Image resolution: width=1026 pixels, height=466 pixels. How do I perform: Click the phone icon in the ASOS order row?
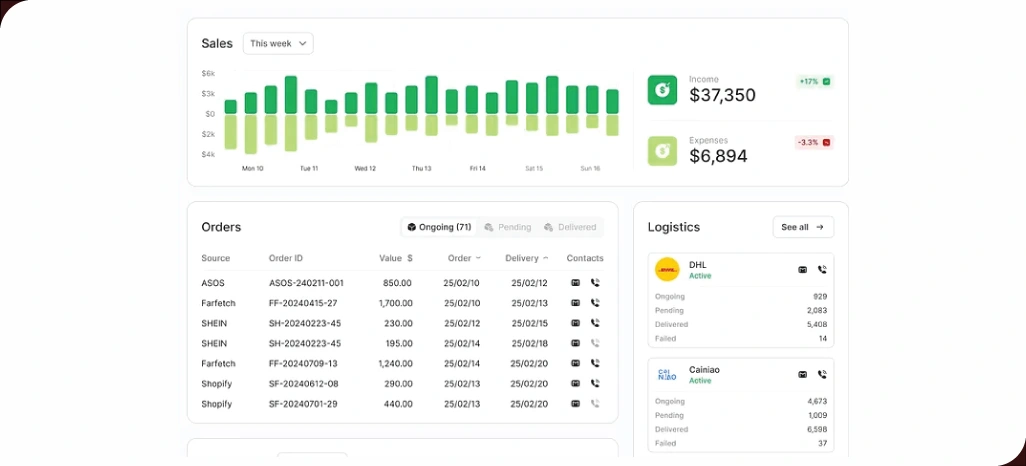pyautogui.click(x=595, y=283)
